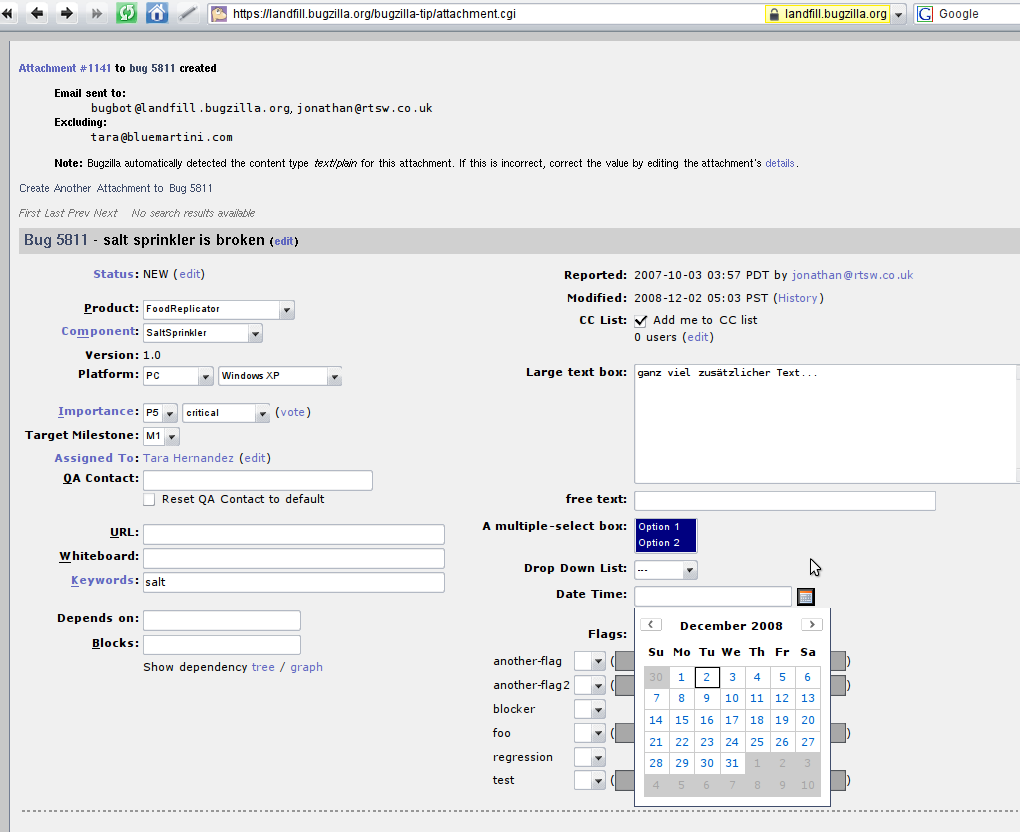Click jonathan@rtsw.co.uk reporter link
The height and width of the screenshot is (832, 1020).
coord(852,275)
